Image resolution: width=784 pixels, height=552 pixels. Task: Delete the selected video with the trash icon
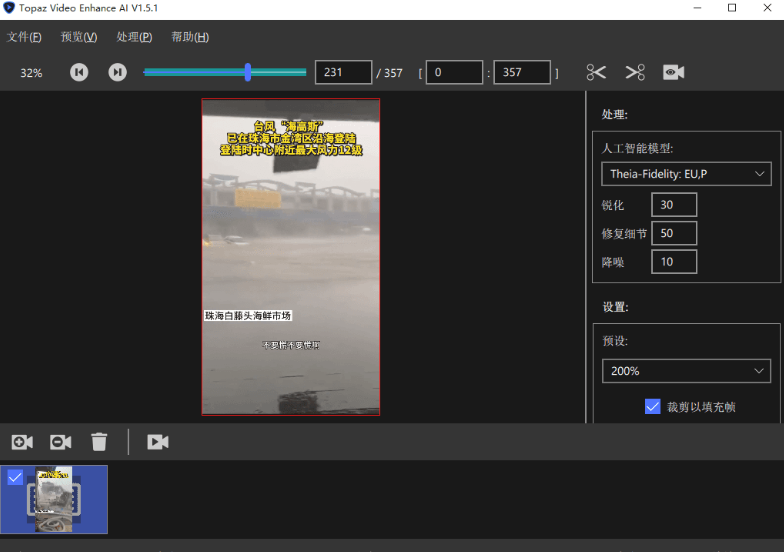(99, 442)
